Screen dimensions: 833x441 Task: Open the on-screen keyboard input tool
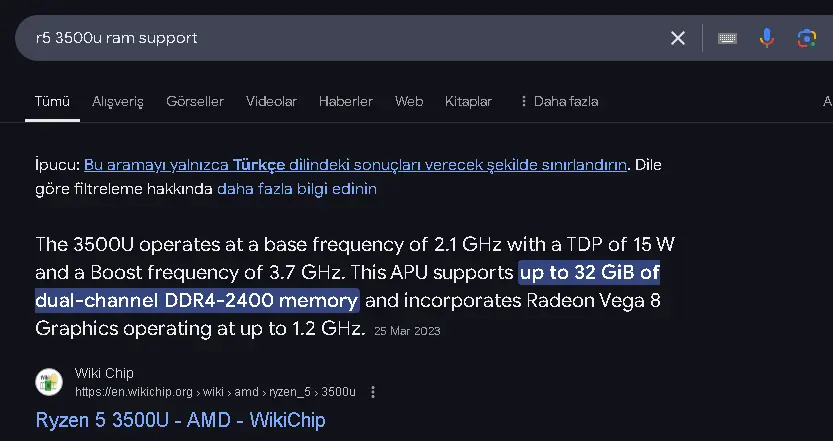(x=727, y=38)
